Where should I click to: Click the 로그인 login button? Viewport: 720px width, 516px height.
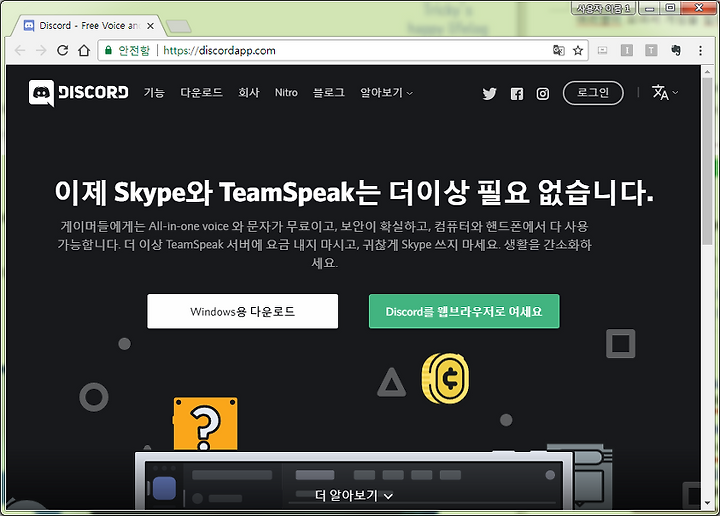point(593,93)
